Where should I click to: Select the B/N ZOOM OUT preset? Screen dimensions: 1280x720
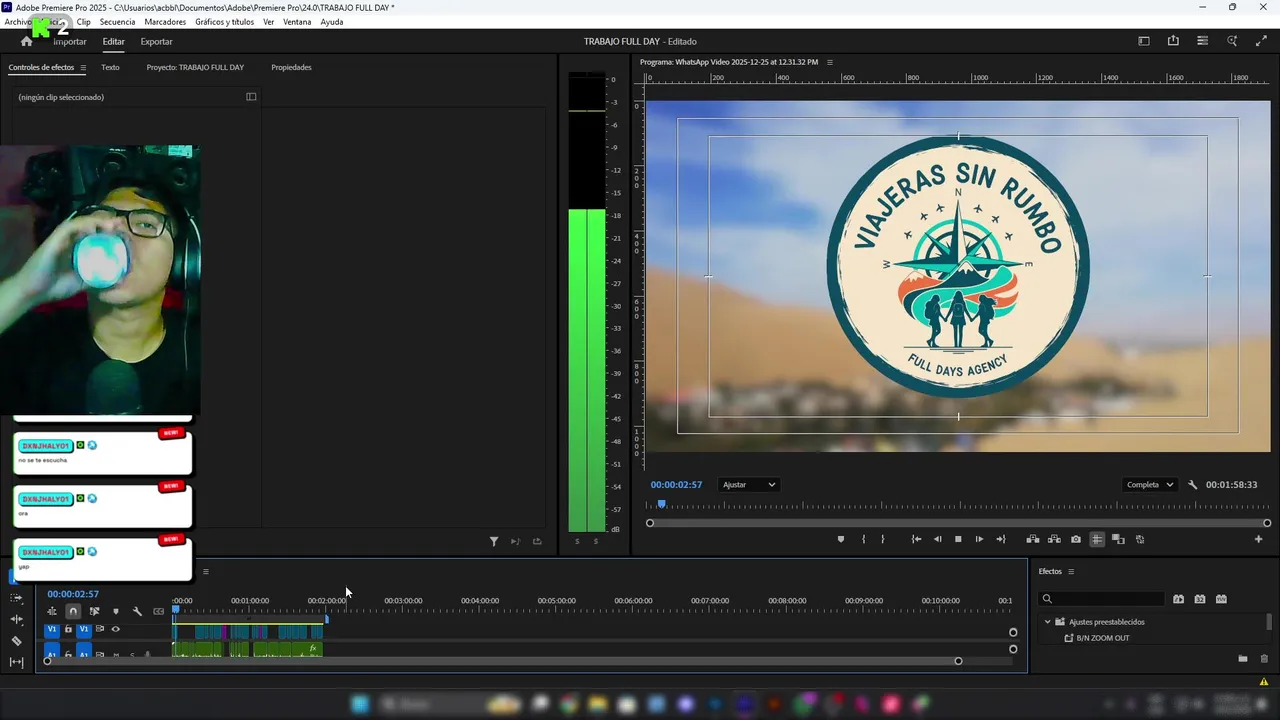tap(1103, 638)
